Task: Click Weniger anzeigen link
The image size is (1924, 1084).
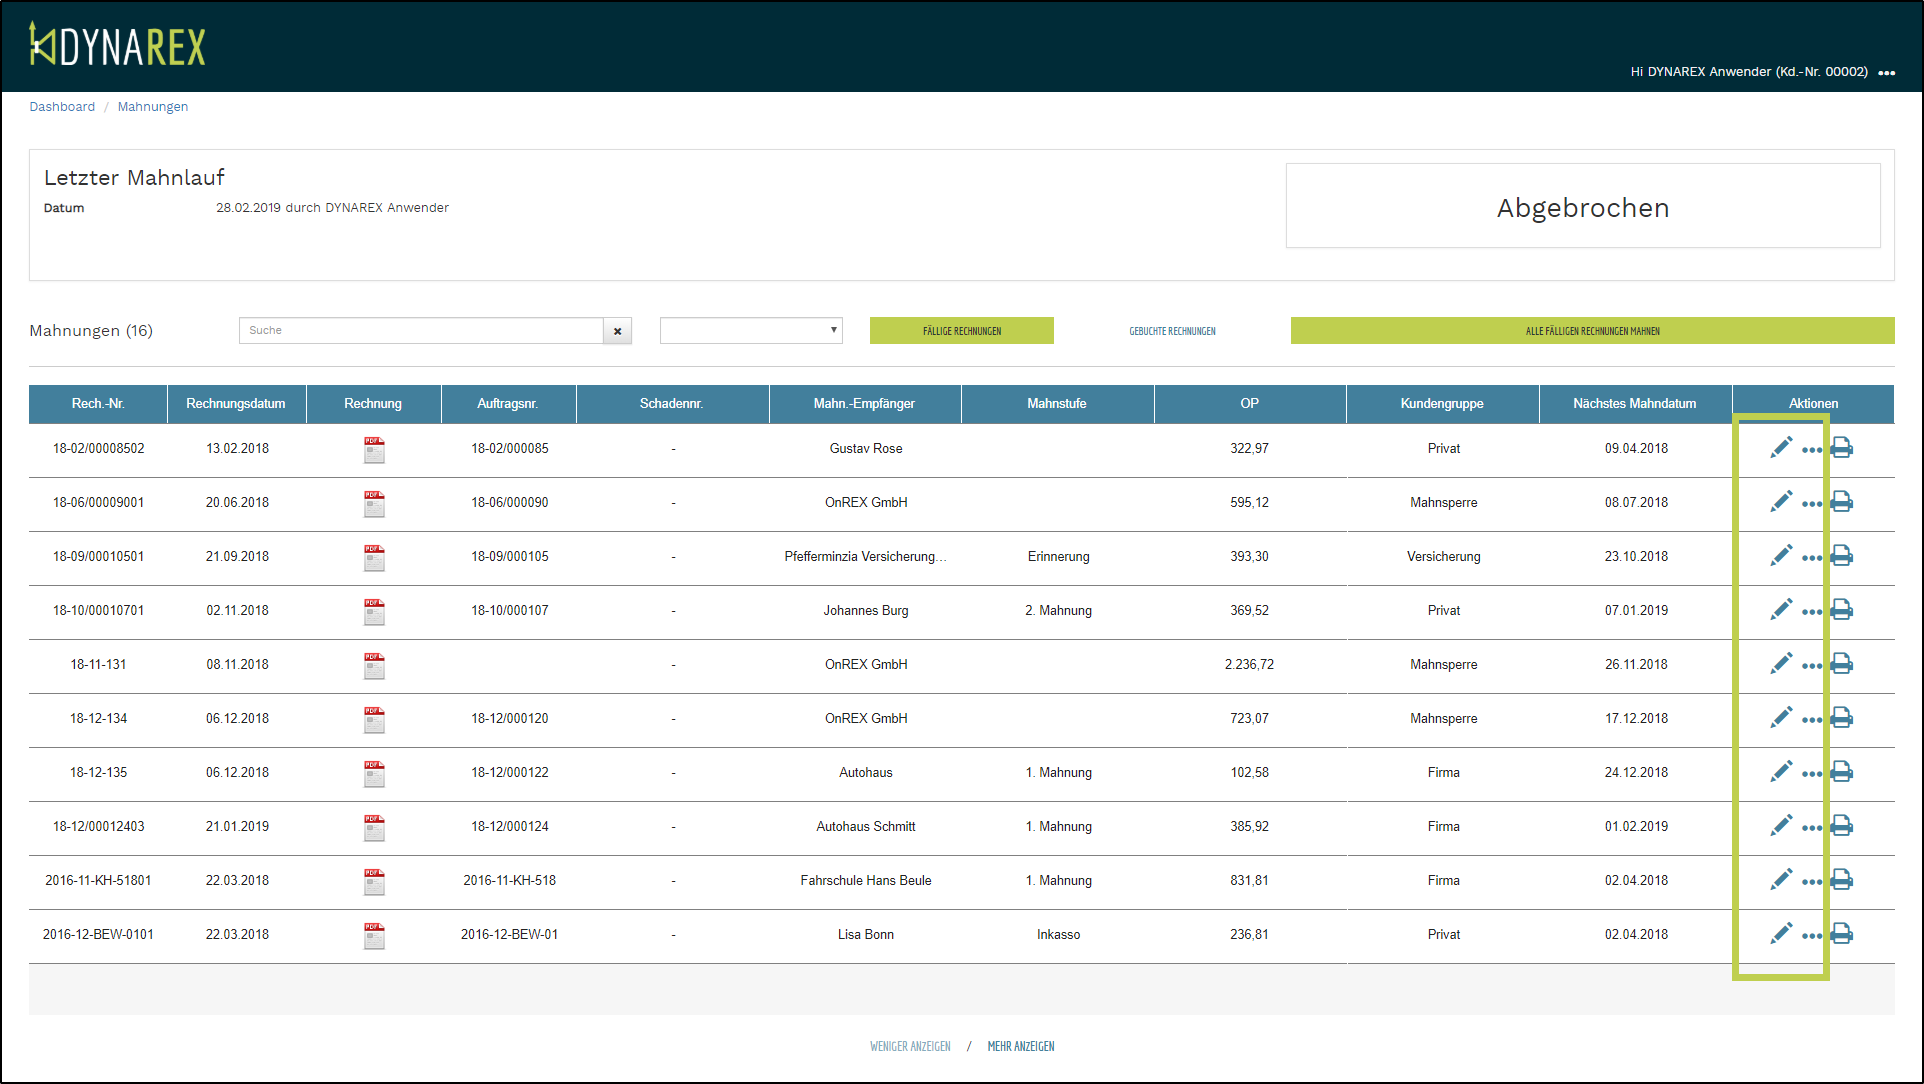Action: coord(910,1046)
